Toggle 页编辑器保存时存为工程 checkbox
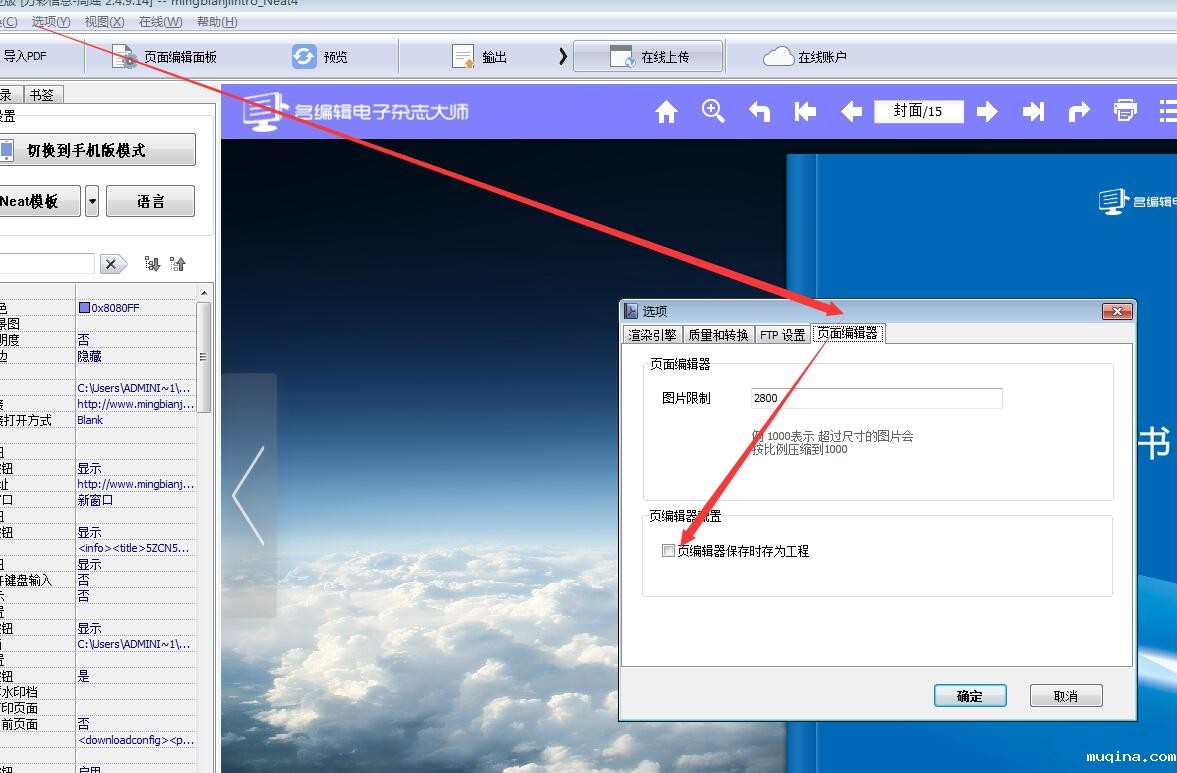This screenshot has width=1177, height=773. tap(668, 550)
